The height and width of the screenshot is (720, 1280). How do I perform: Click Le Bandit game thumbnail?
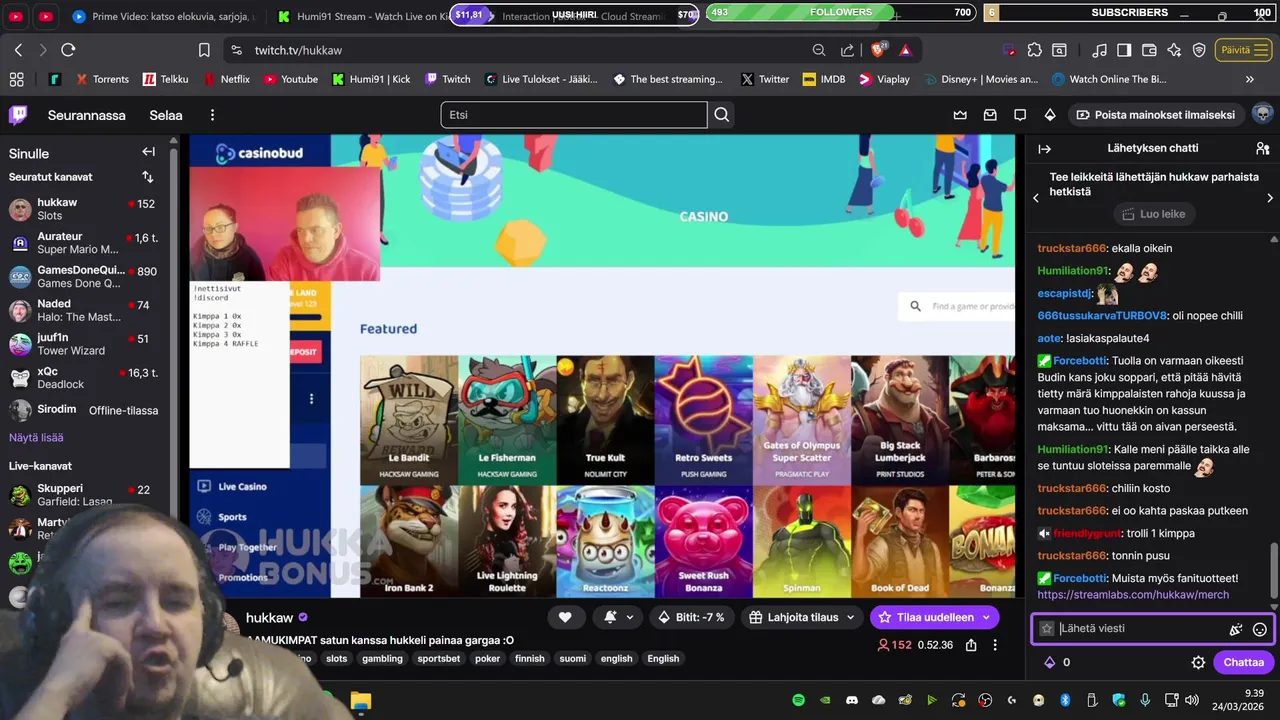(x=408, y=420)
